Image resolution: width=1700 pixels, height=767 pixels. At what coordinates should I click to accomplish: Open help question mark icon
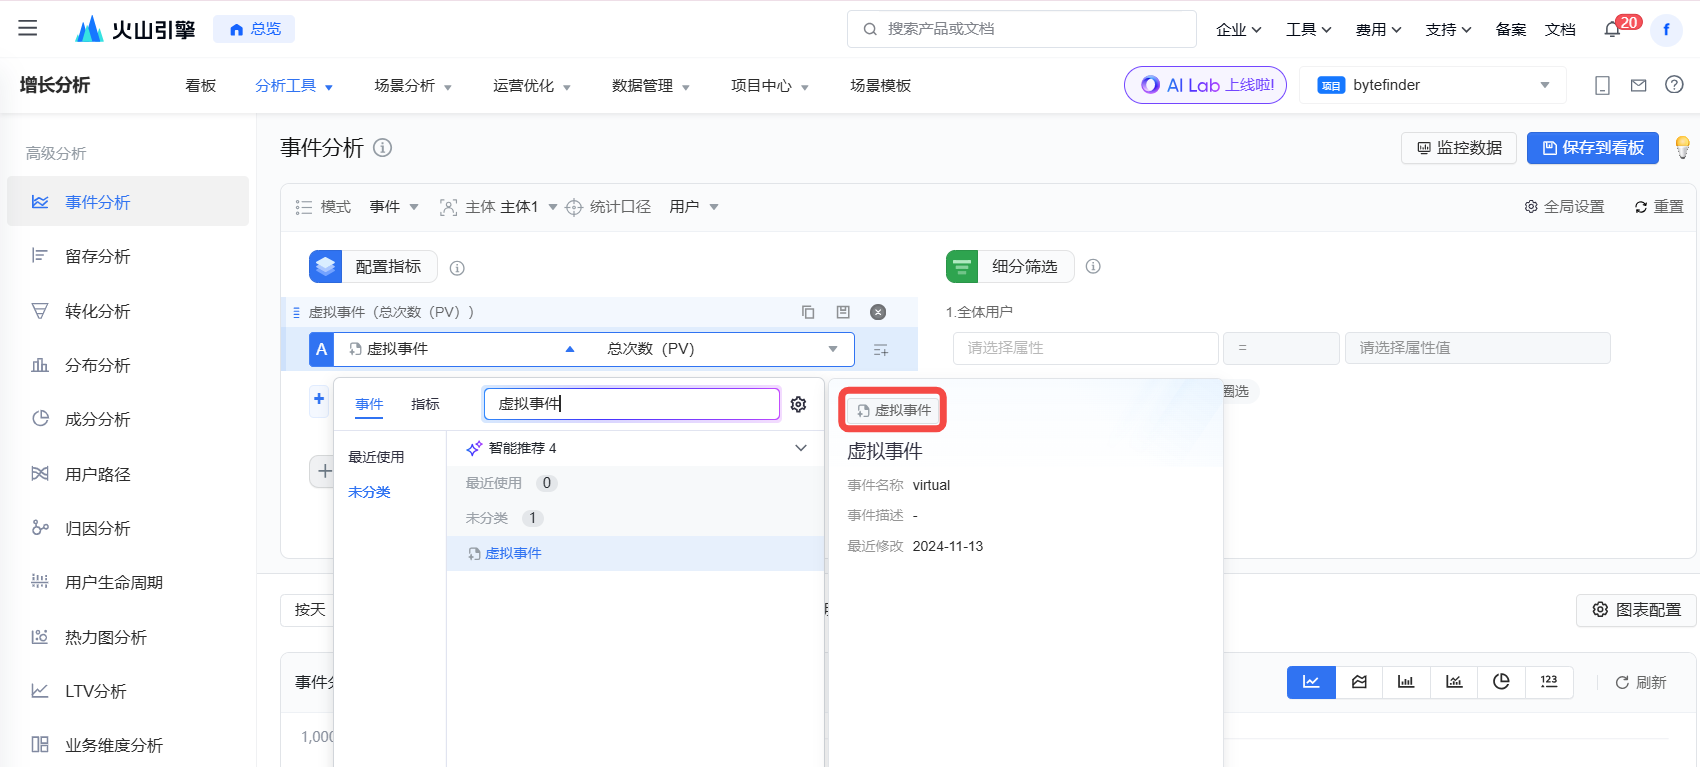[1674, 85]
